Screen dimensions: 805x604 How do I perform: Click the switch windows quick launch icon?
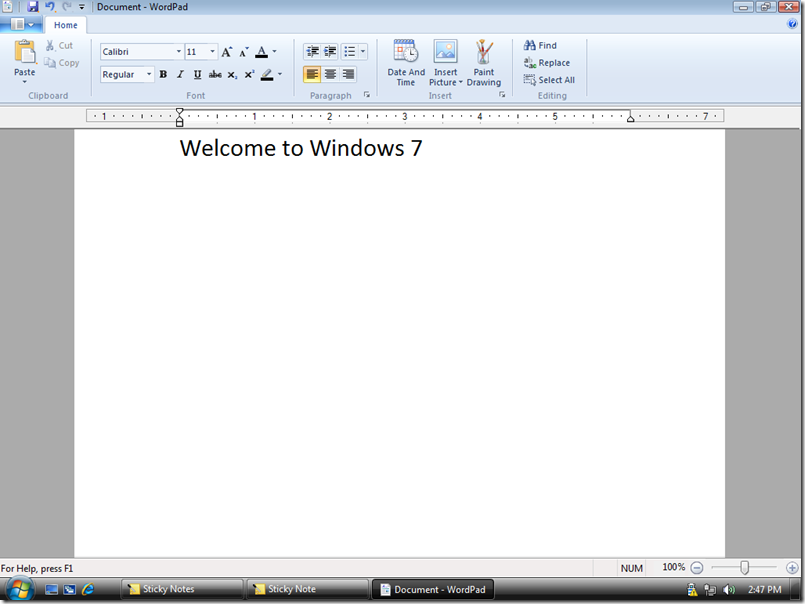69,590
